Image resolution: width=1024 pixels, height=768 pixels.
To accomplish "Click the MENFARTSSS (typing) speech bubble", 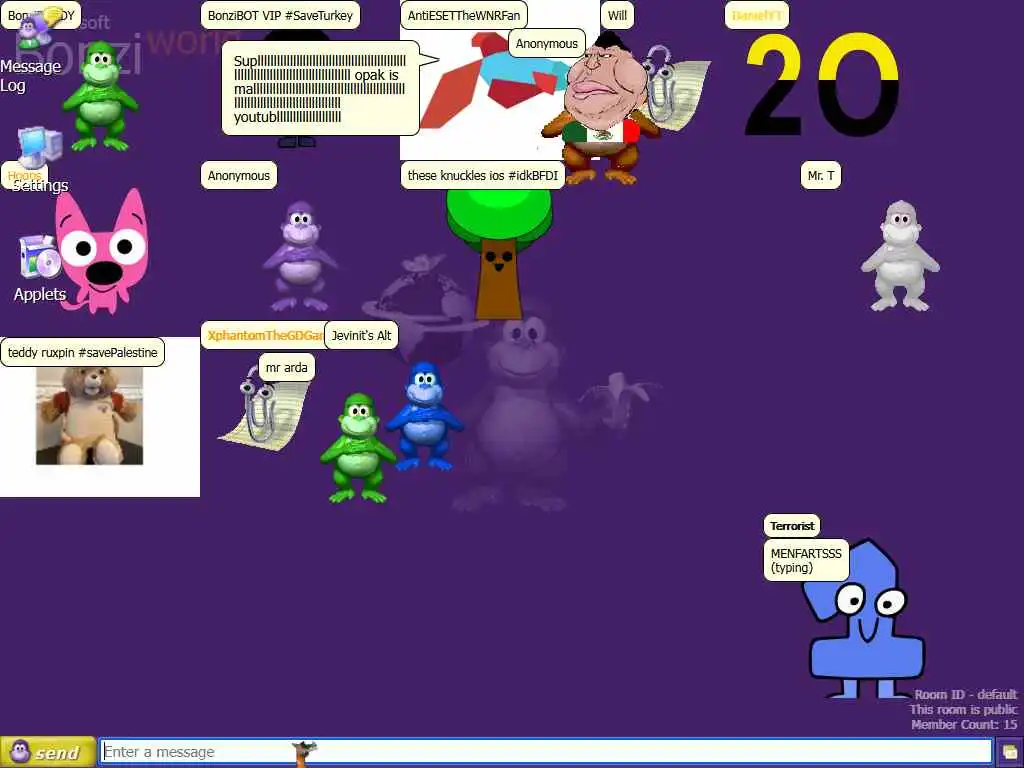I will (806, 560).
